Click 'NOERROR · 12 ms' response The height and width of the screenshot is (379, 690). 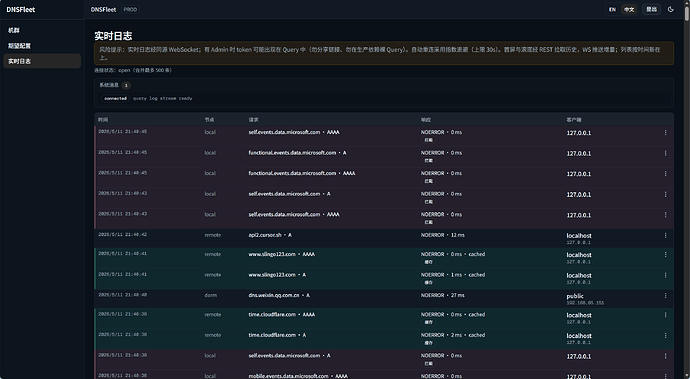443,235
